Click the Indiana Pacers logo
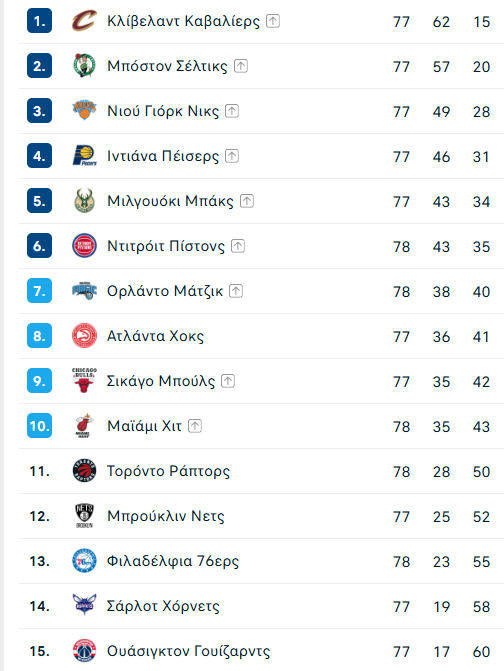 84,156
